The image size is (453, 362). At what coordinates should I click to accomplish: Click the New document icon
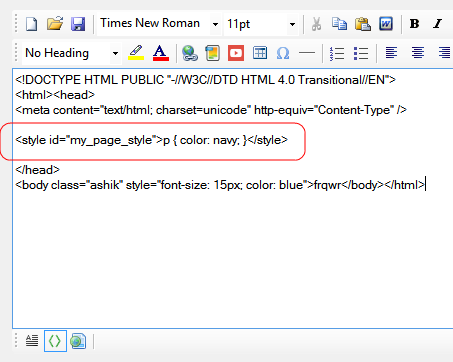coord(32,24)
